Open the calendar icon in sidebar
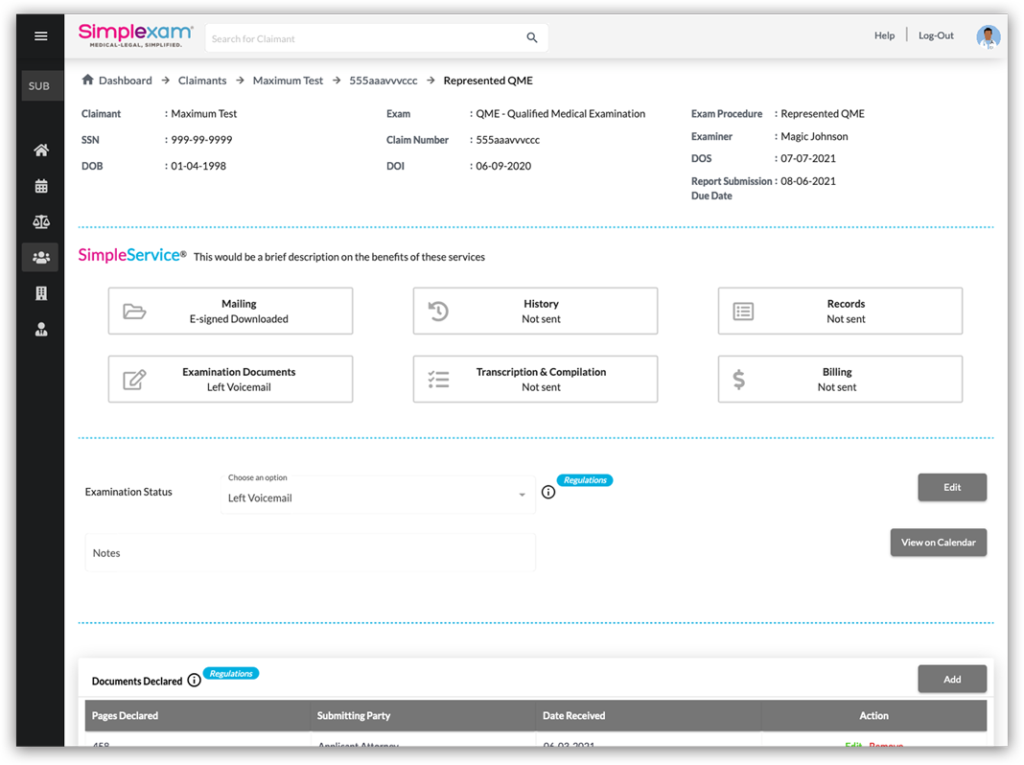The height and width of the screenshot is (765, 1024). [41, 186]
